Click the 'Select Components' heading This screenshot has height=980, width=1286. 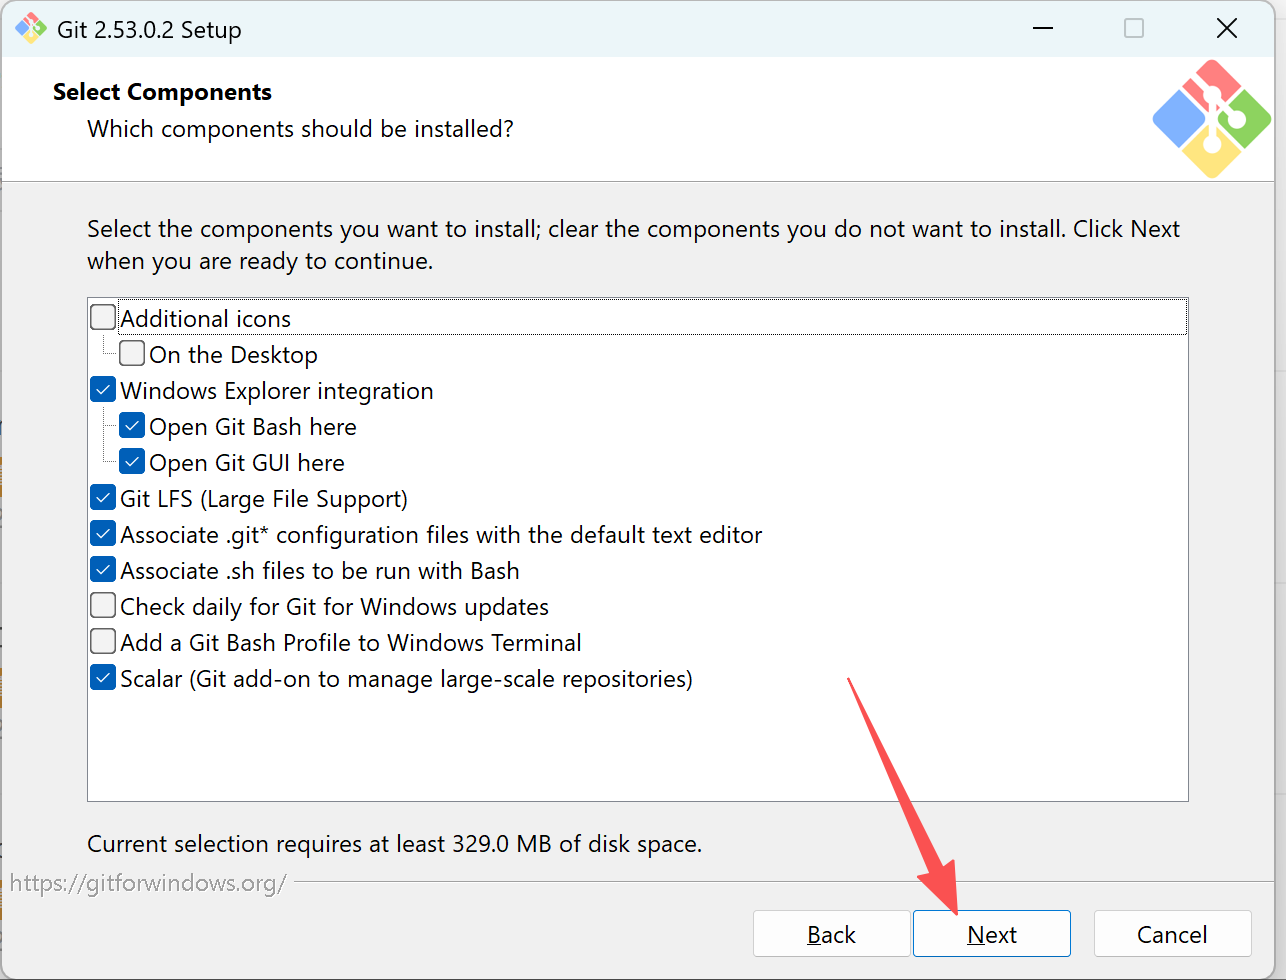click(162, 92)
